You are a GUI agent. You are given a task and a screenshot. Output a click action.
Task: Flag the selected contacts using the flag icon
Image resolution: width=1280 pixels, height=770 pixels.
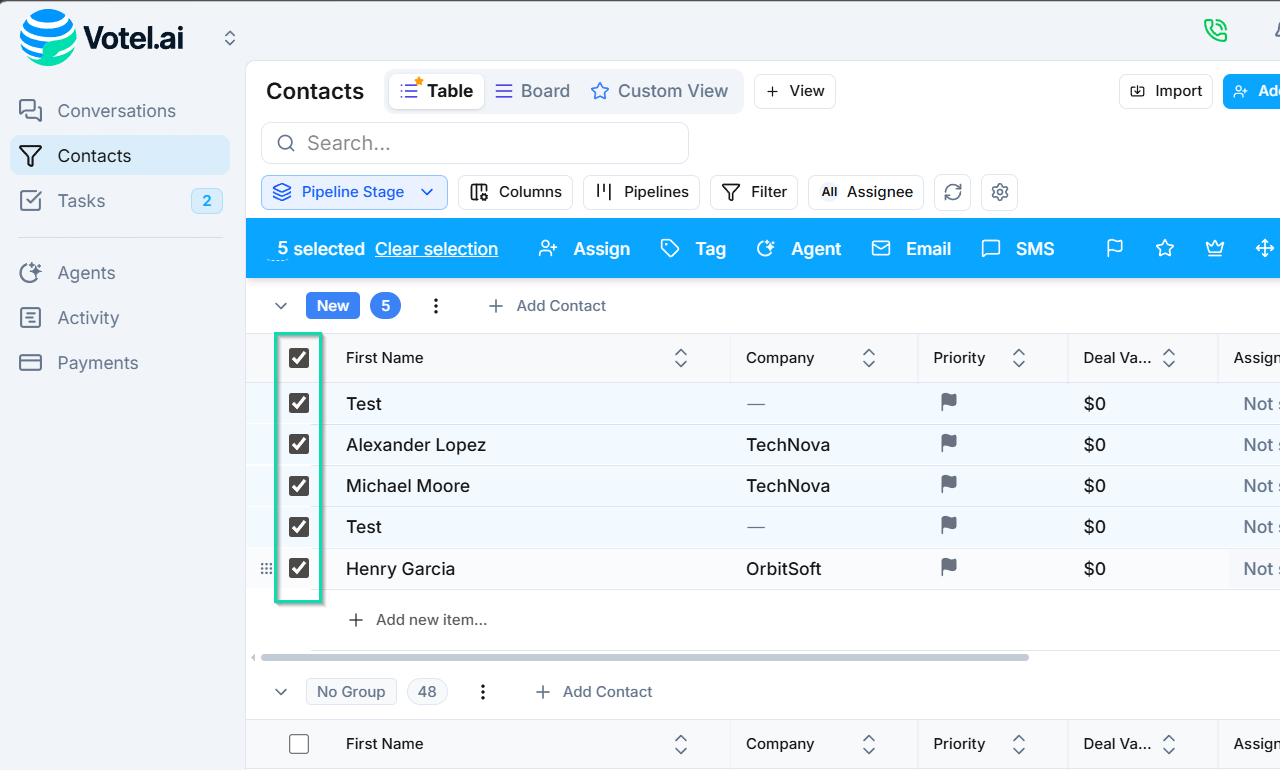click(x=1114, y=248)
